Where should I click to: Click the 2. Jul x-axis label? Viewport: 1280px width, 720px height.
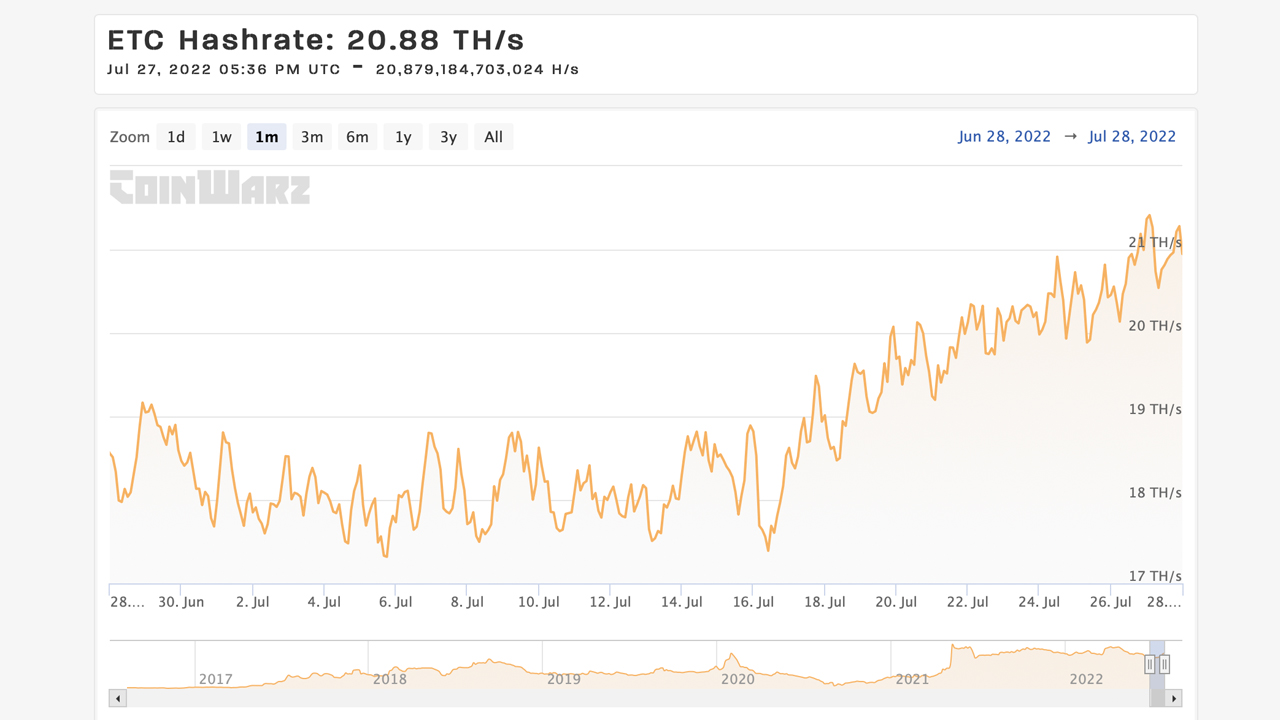252,602
